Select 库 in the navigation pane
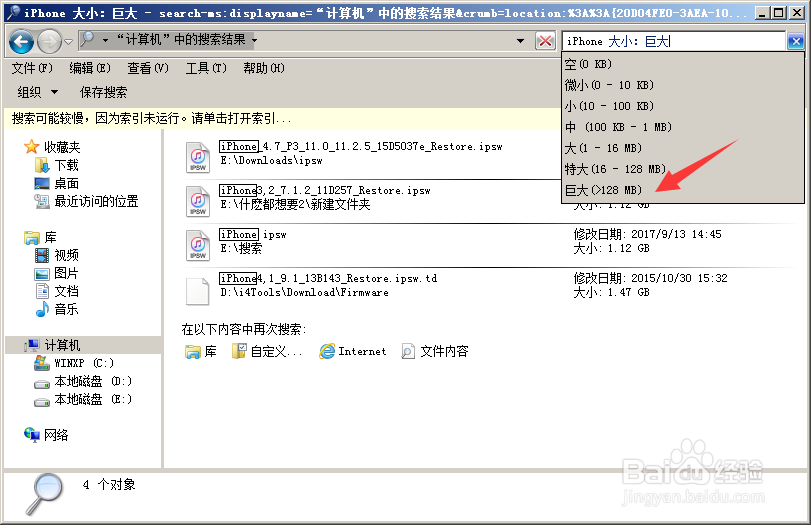The height and width of the screenshot is (525, 811). 40,237
